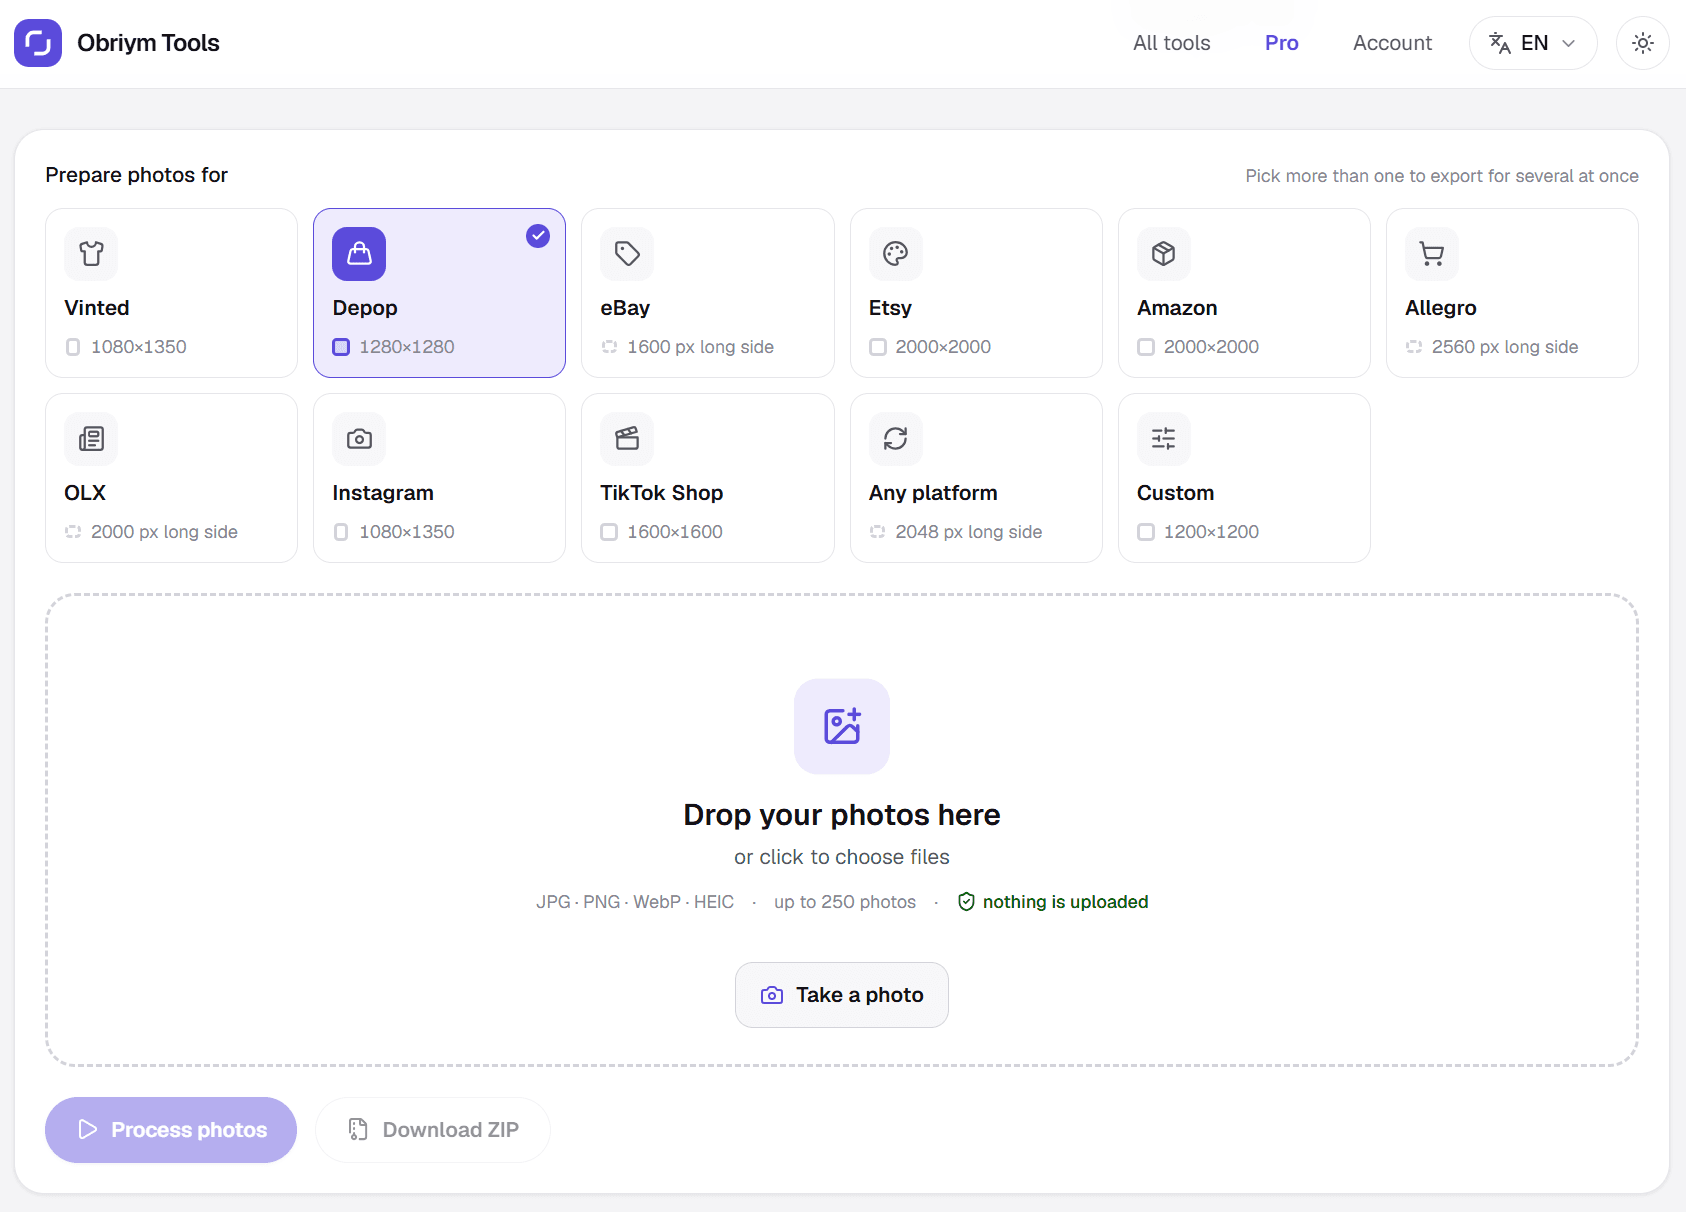Click the Vinted t-shirt icon
Screen dimensions: 1686x1212
click(x=91, y=254)
